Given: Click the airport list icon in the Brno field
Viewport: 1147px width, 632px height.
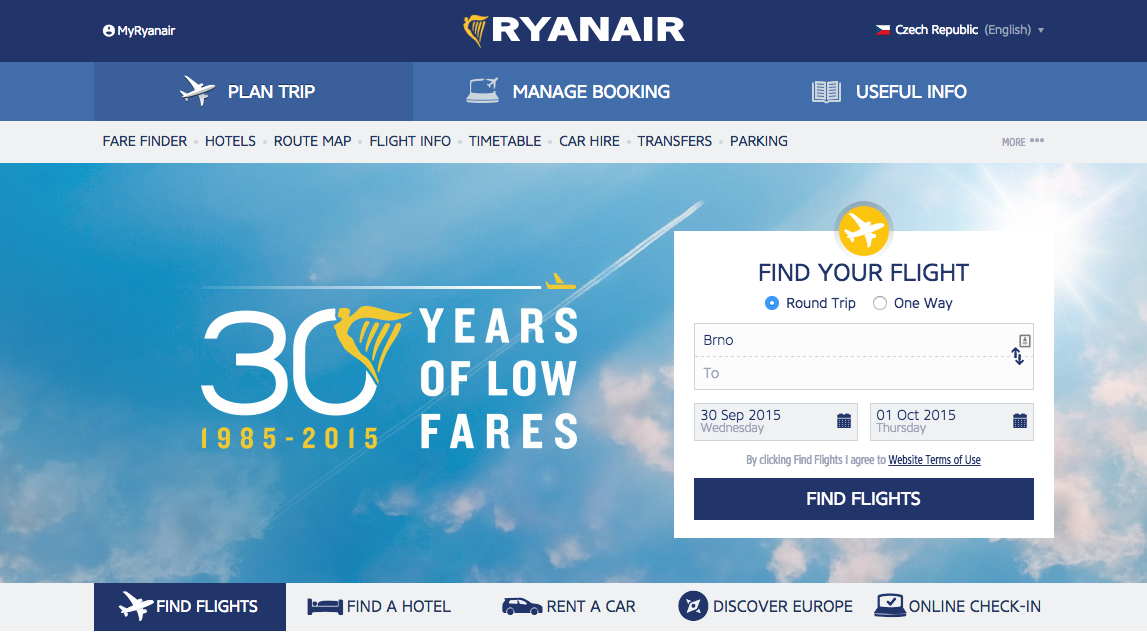Looking at the screenshot, I should (1025, 340).
